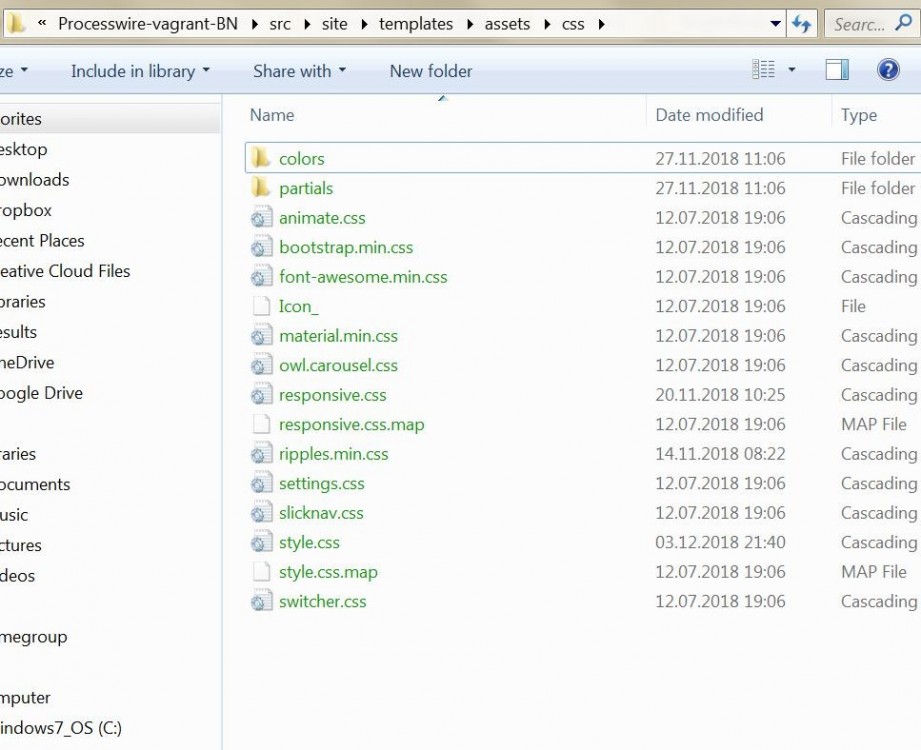The image size is (921, 750).
Task: Click the help question mark icon
Action: click(x=888, y=70)
